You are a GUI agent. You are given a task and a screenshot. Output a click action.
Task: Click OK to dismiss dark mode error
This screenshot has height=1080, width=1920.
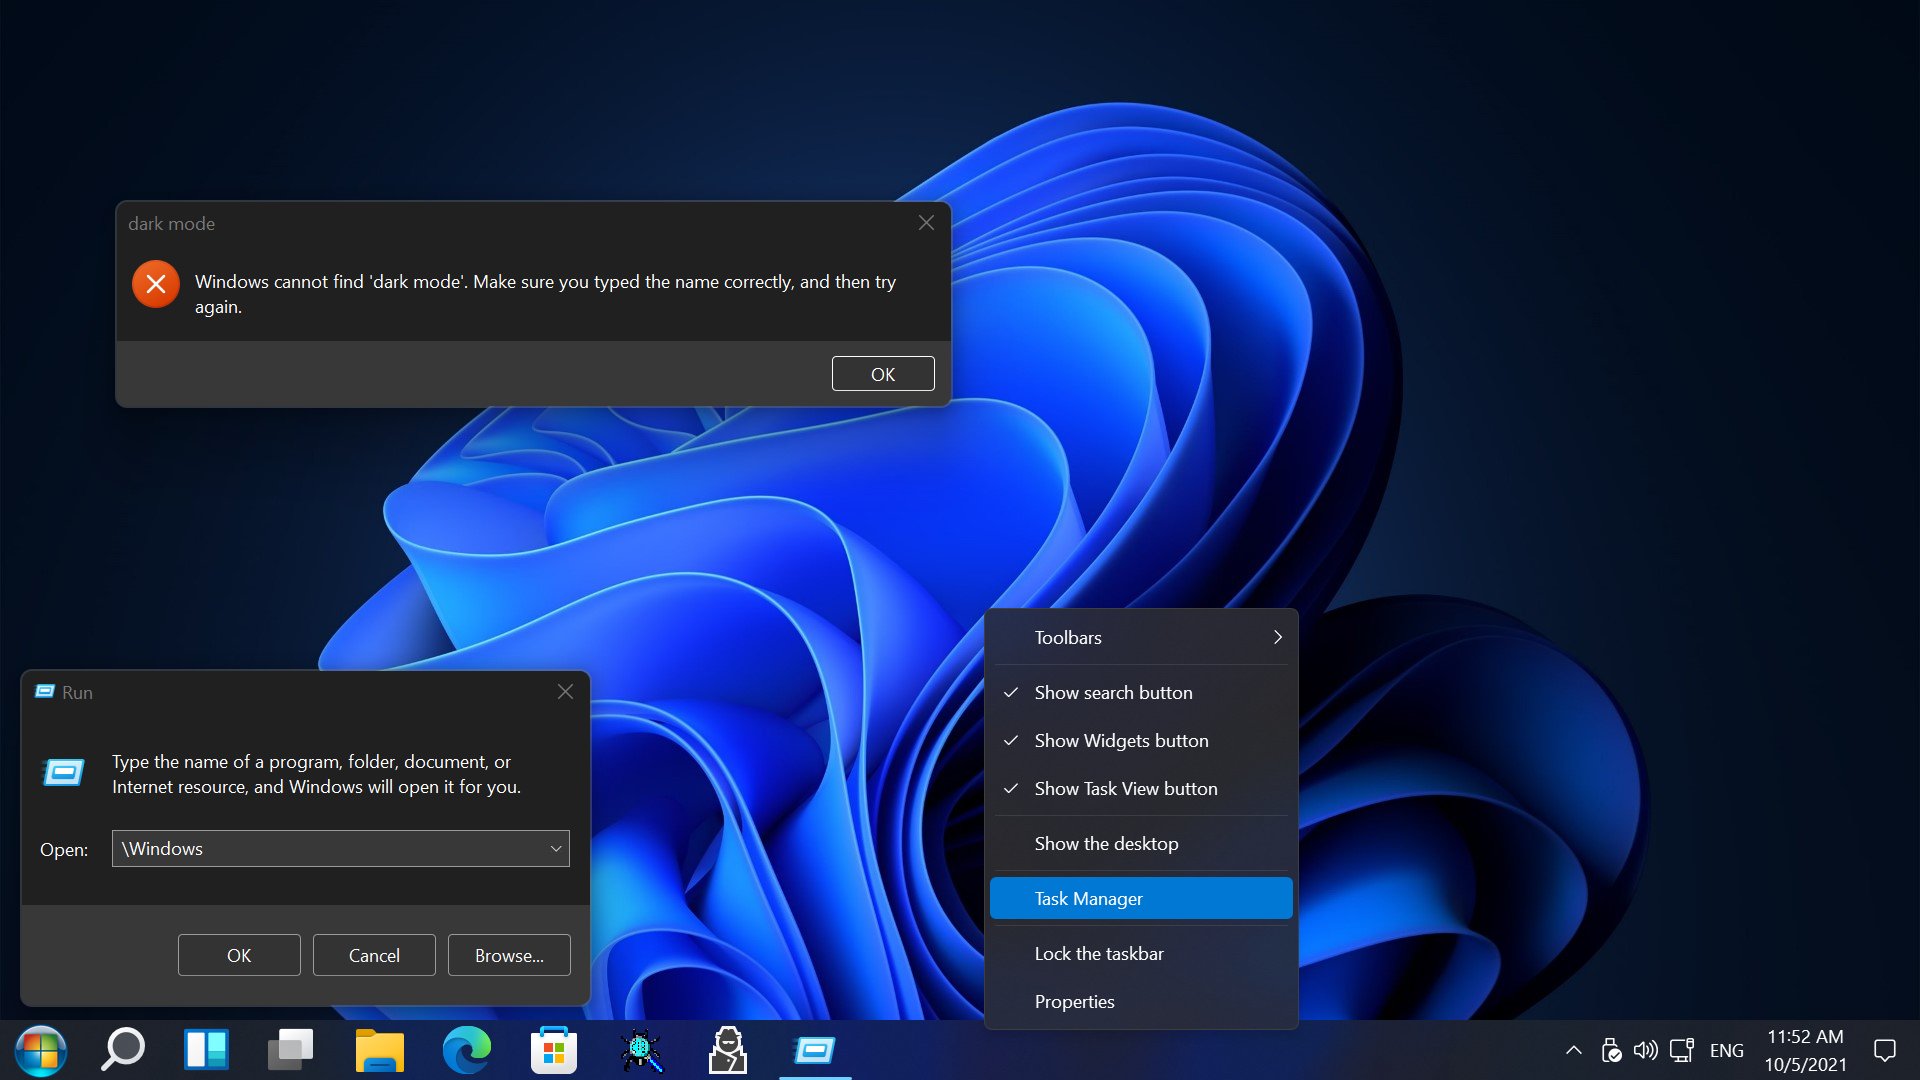[881, 373]
